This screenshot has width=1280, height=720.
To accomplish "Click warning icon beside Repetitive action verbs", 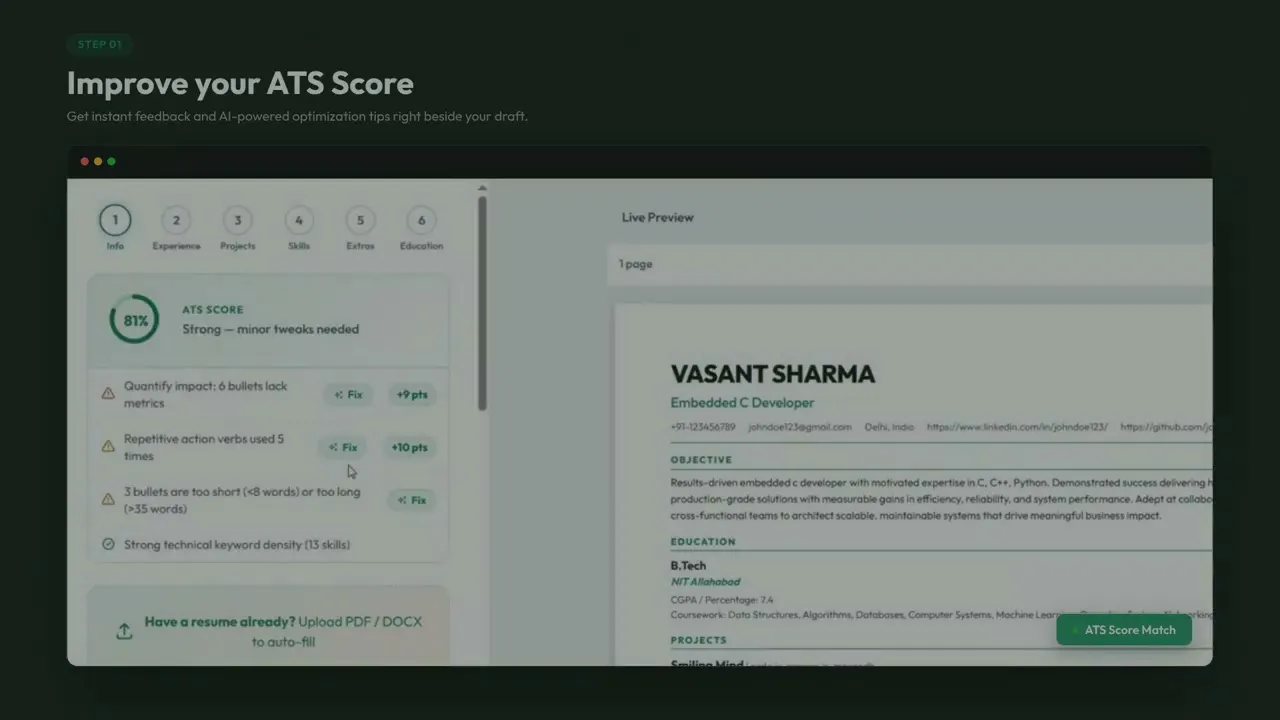I will pos(108,446).
